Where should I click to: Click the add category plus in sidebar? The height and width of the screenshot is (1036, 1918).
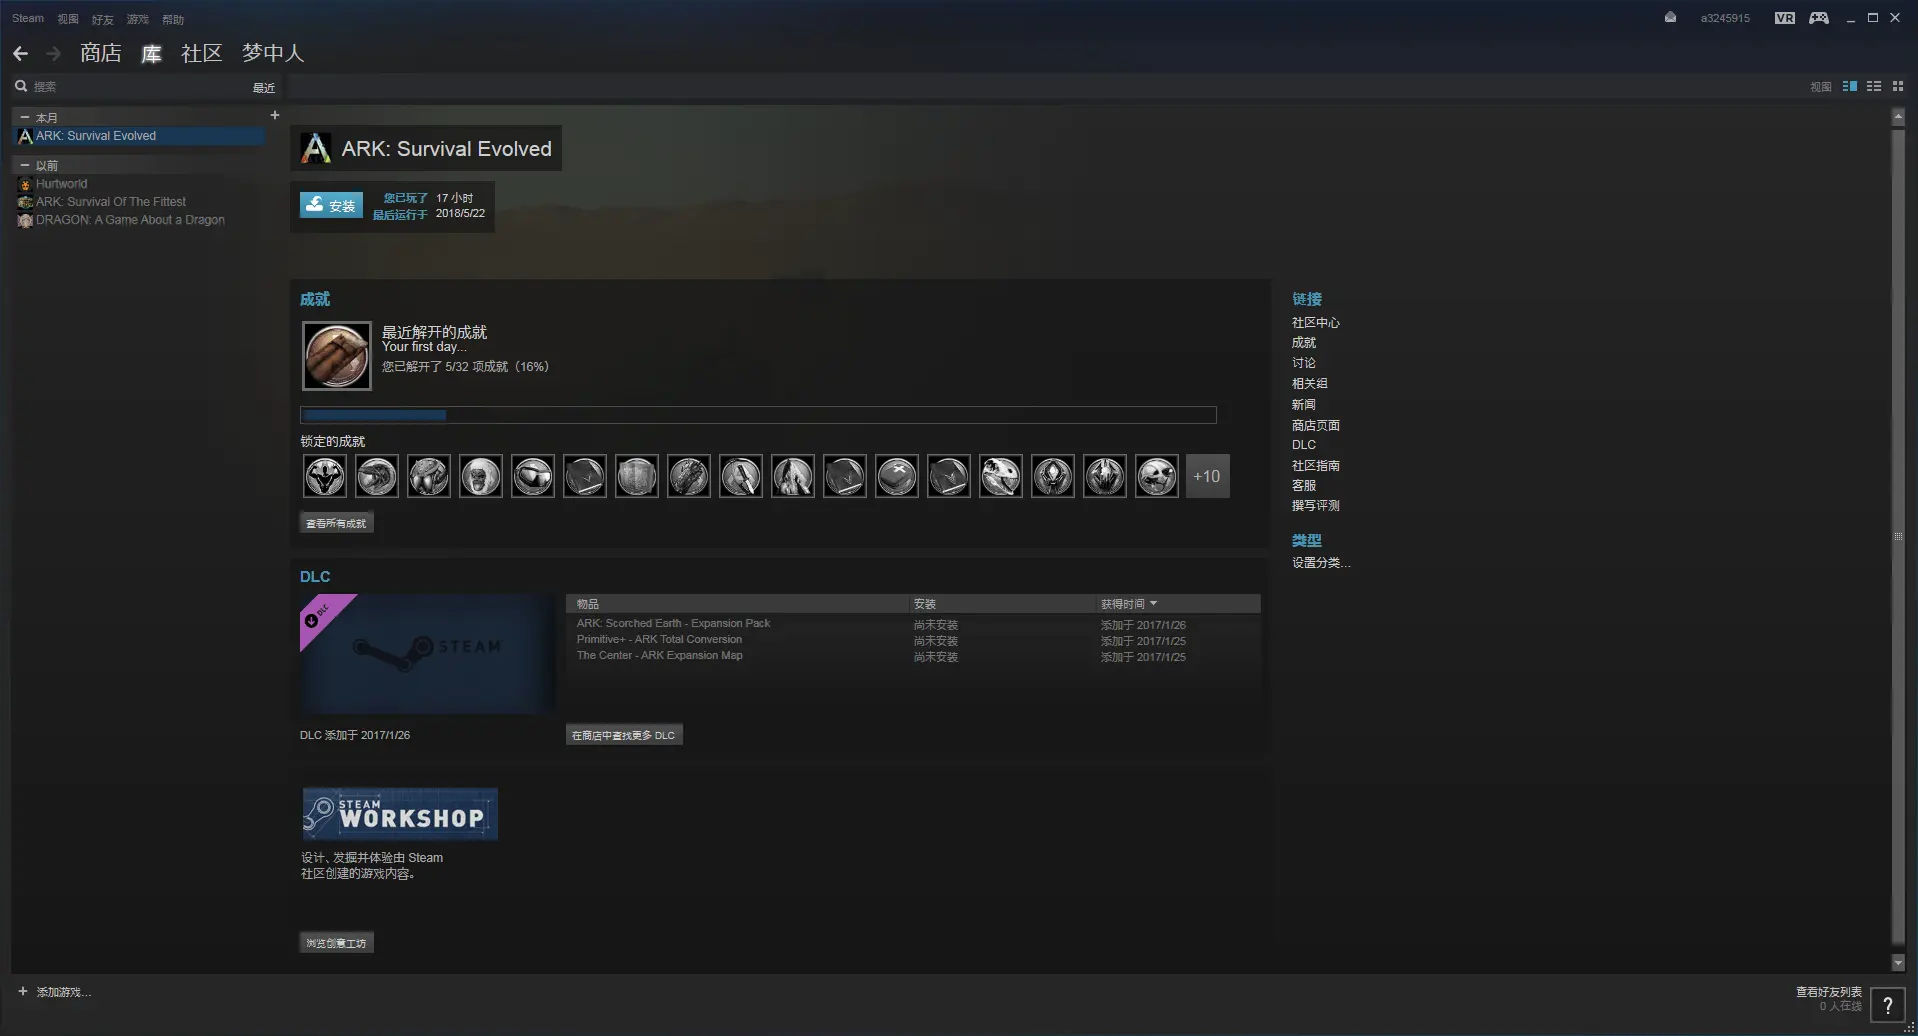[x=275, y=115]
